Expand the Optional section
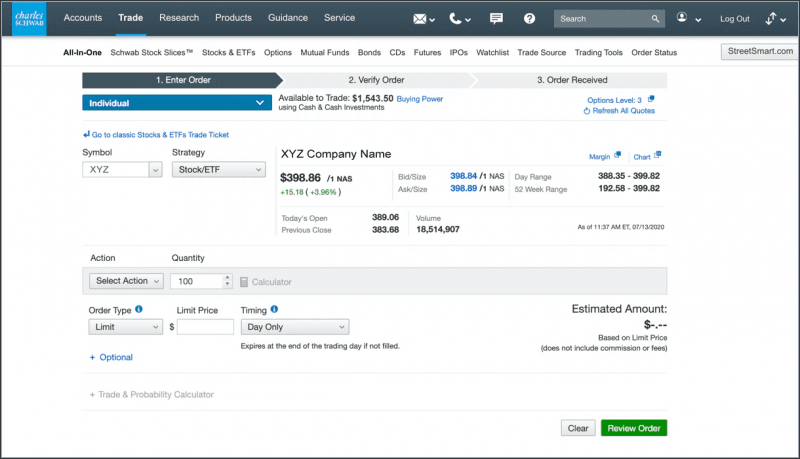Image resolution: width=800 pixels, height=459 pixels. (111, 358)
